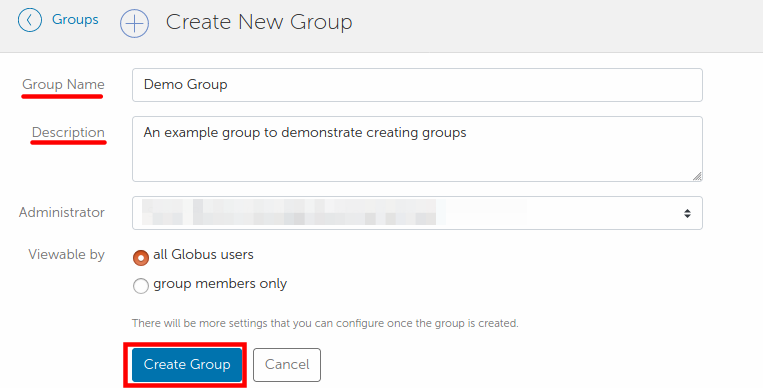Open the Administrator dropdown
Screen dimensions: 763x388
tap(417, 213)
